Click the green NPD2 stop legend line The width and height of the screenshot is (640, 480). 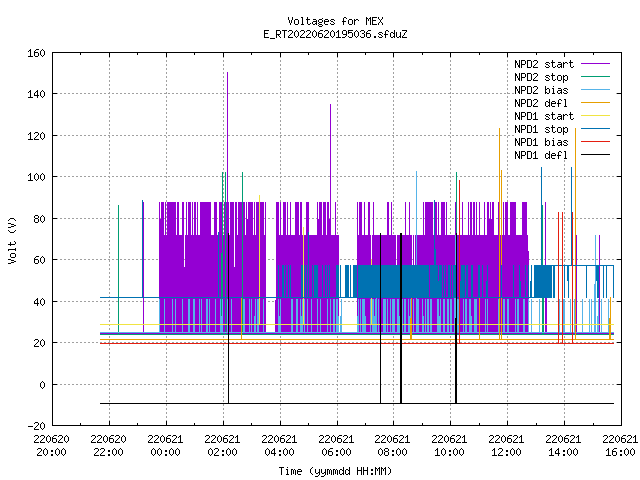pyautogui.click(x=595, y=77)
